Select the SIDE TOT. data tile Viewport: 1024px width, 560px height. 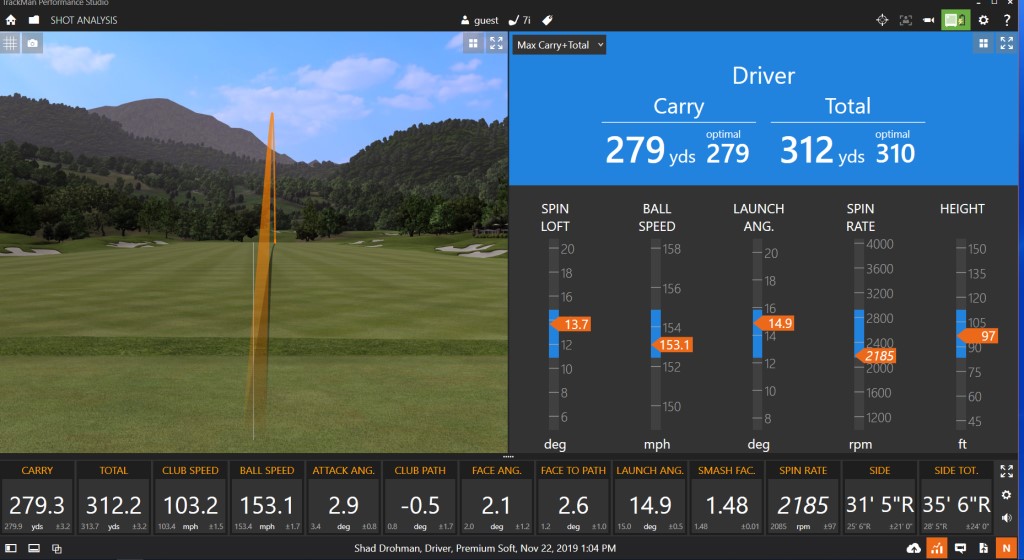[x=956, y=498]
